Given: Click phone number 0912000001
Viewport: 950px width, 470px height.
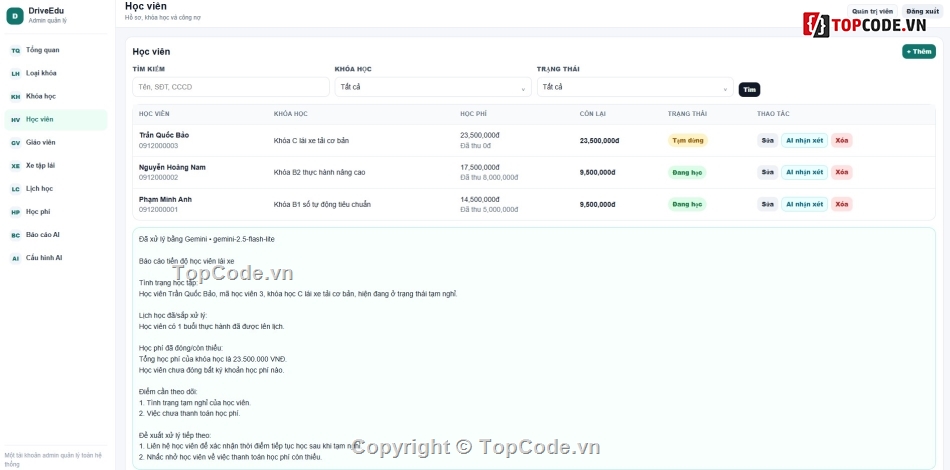Looking at the screenshot, I should [158, 210].
